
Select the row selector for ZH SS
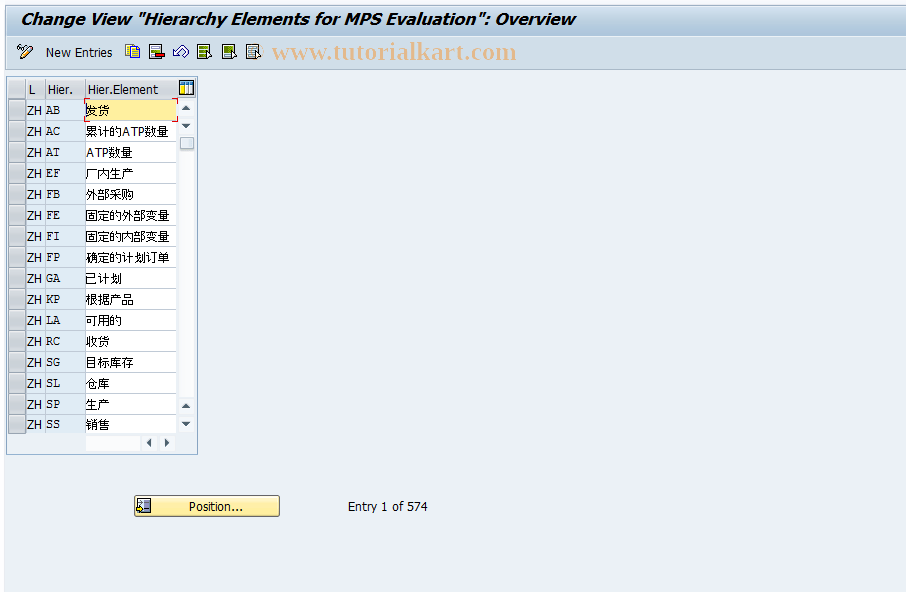(16, 424)
